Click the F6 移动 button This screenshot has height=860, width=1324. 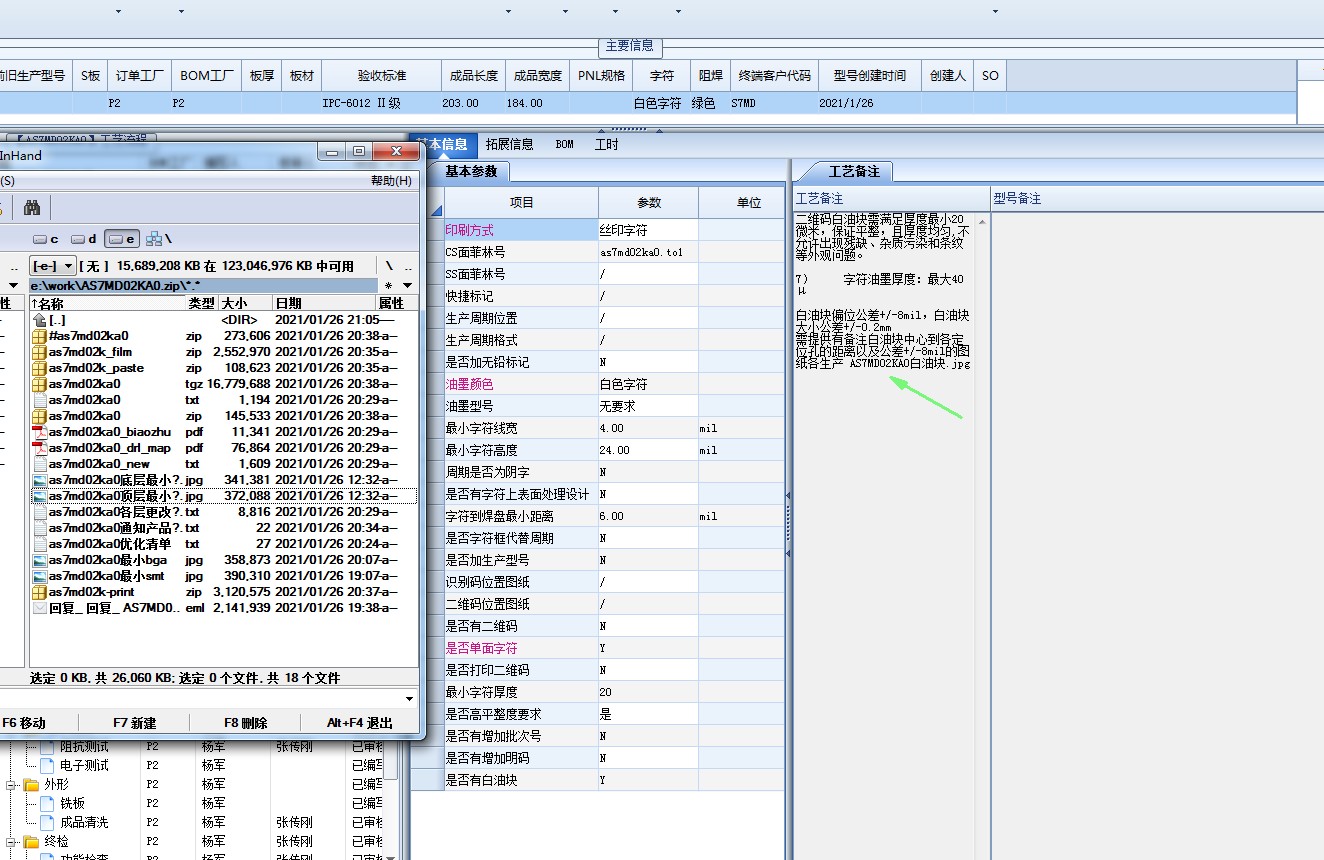[x=23, y=722]
